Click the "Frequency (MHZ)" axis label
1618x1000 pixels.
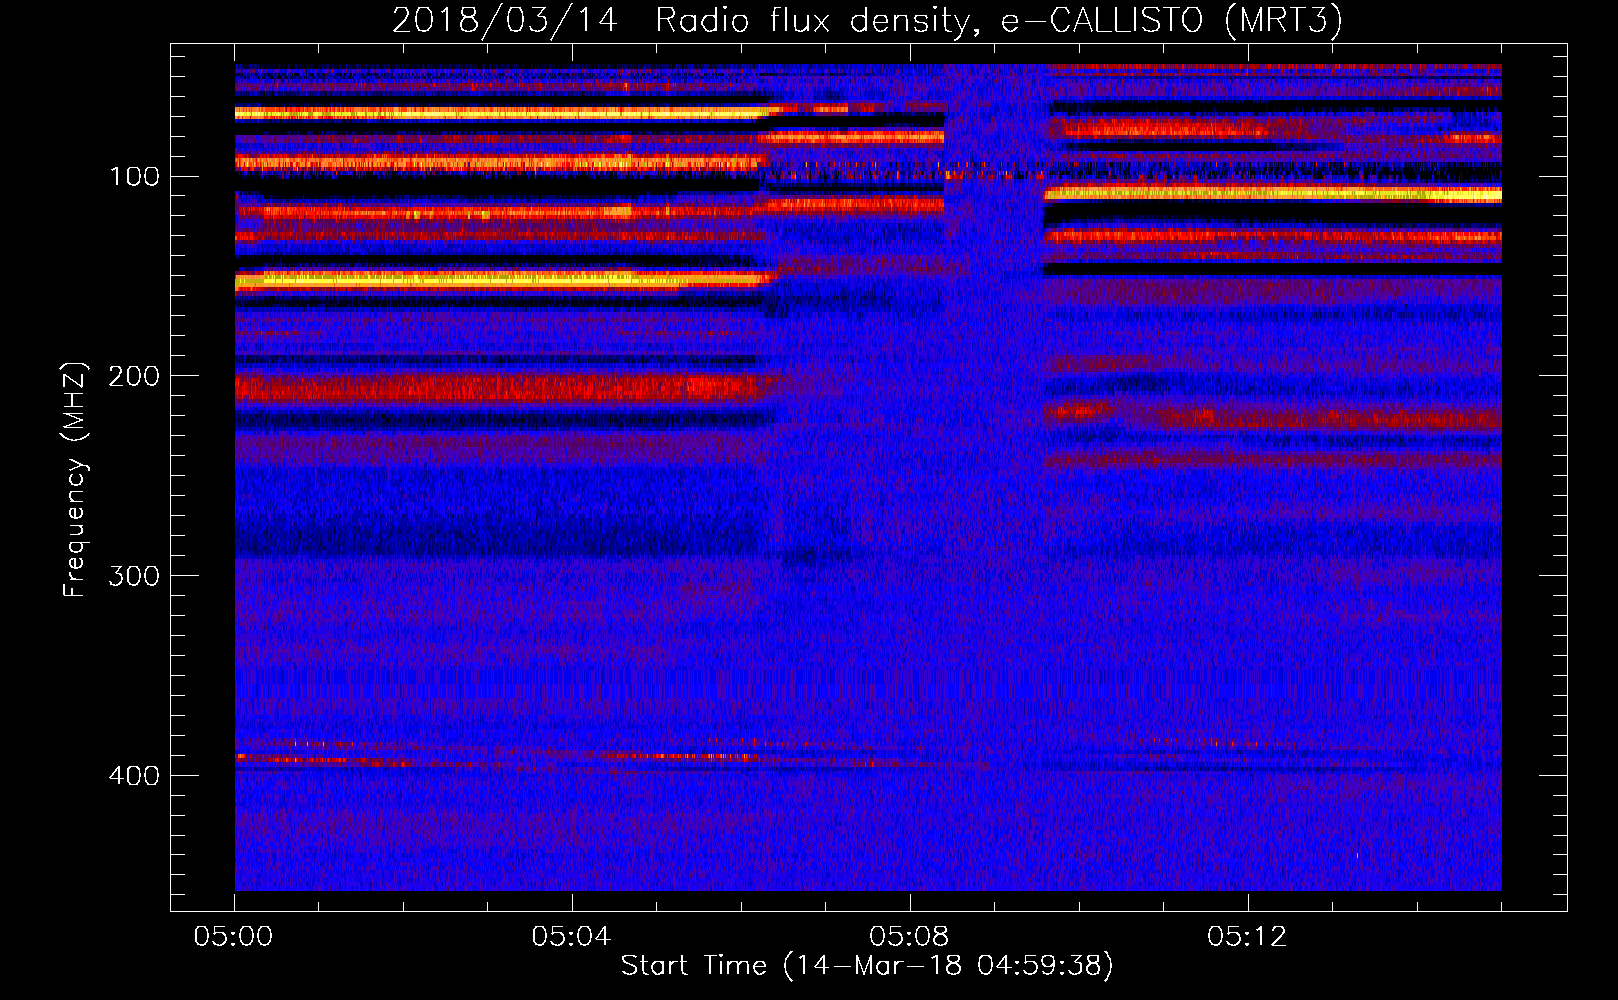75,480
